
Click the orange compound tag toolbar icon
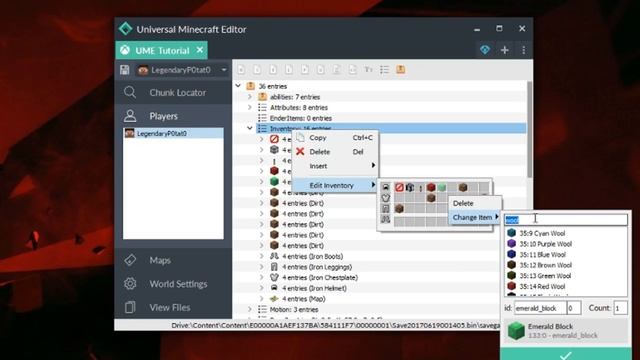(x=400, y=69)
